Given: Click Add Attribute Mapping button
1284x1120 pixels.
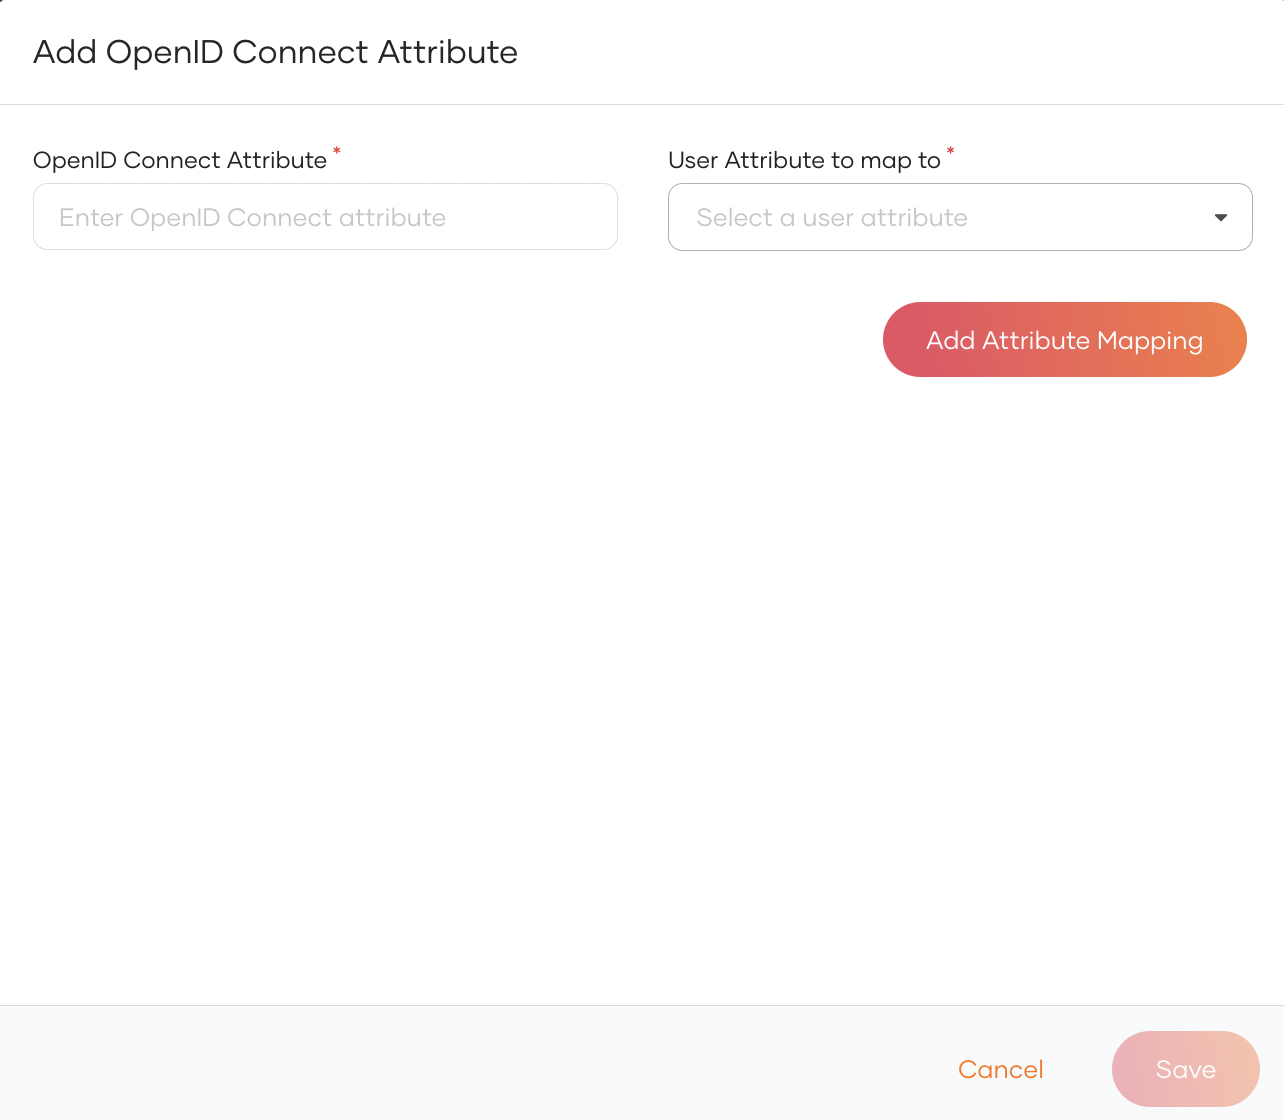Looking at the screenshot, I should pyautogui.click(x=1064, y=340).
